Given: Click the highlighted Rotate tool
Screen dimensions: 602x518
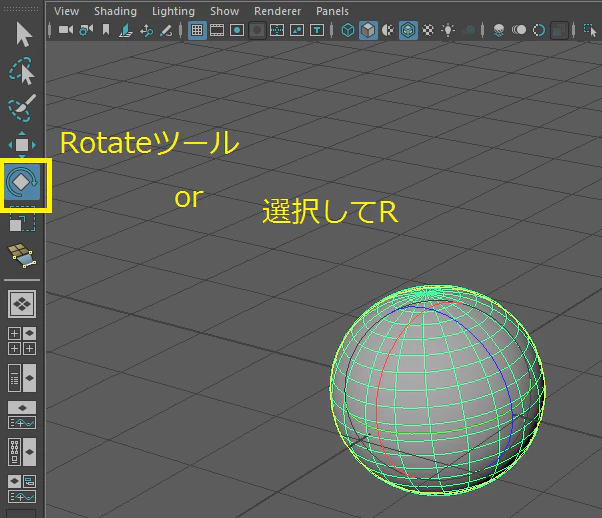Looking at the screenshot, I should [22, 182].
